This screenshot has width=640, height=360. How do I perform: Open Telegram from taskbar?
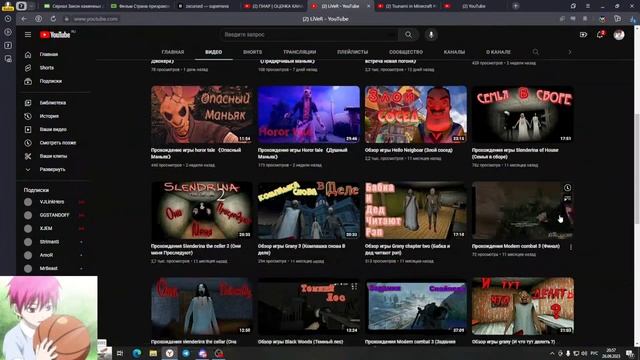(x=186, y=353)
